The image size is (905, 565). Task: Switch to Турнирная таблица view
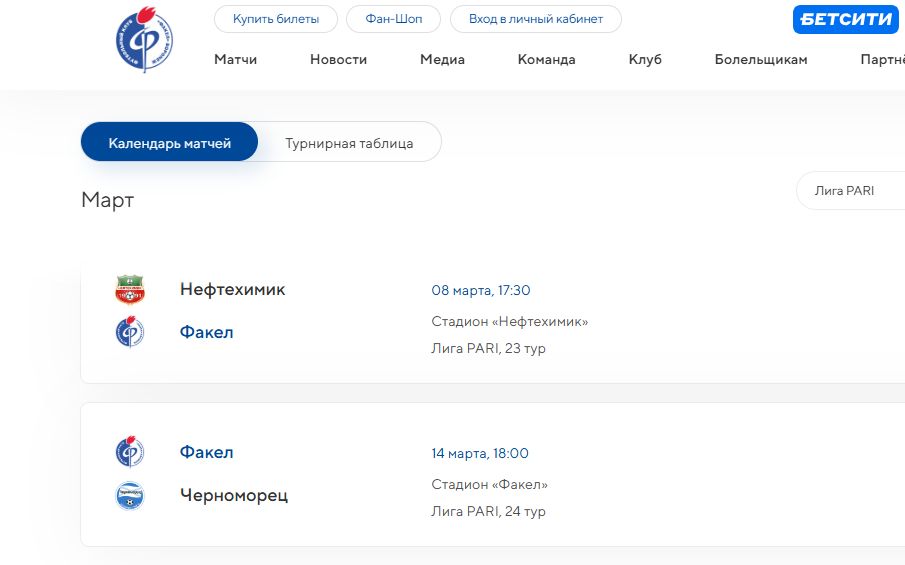click(349, 143)
